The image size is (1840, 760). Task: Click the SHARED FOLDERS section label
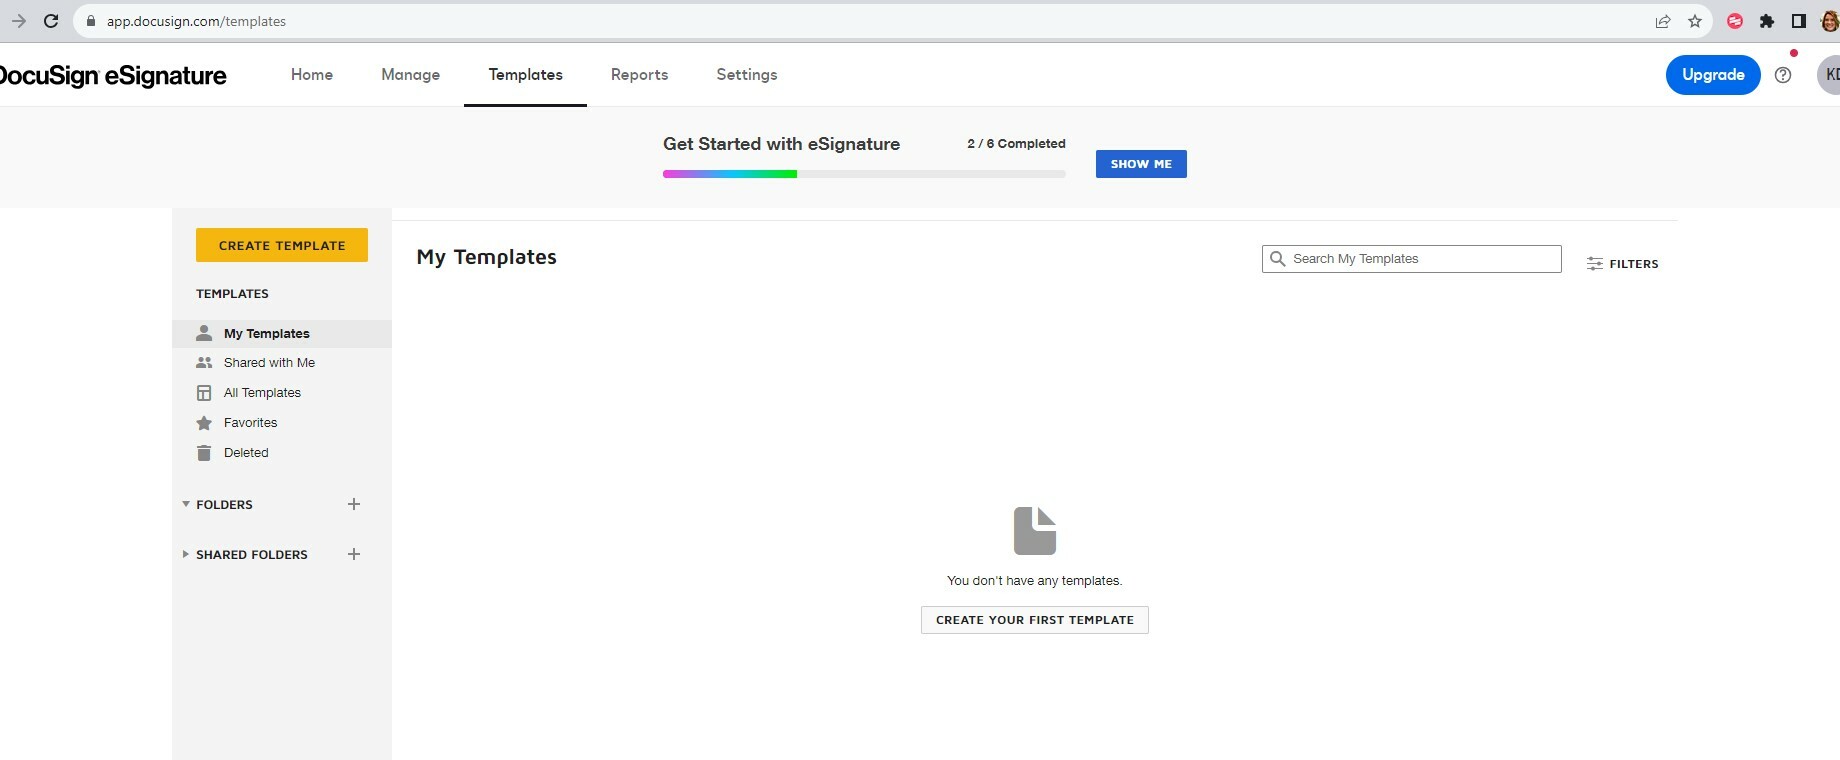click(252, 555)
